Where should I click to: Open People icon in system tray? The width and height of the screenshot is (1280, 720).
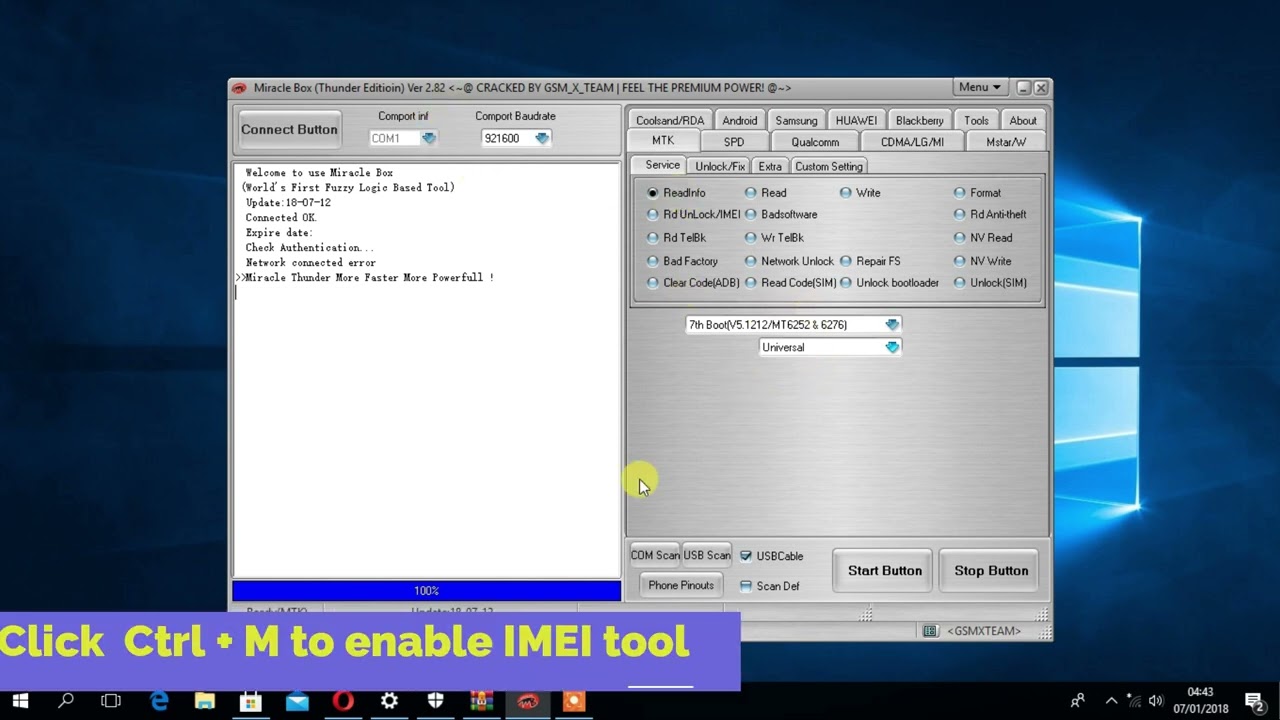point(1078,701)
